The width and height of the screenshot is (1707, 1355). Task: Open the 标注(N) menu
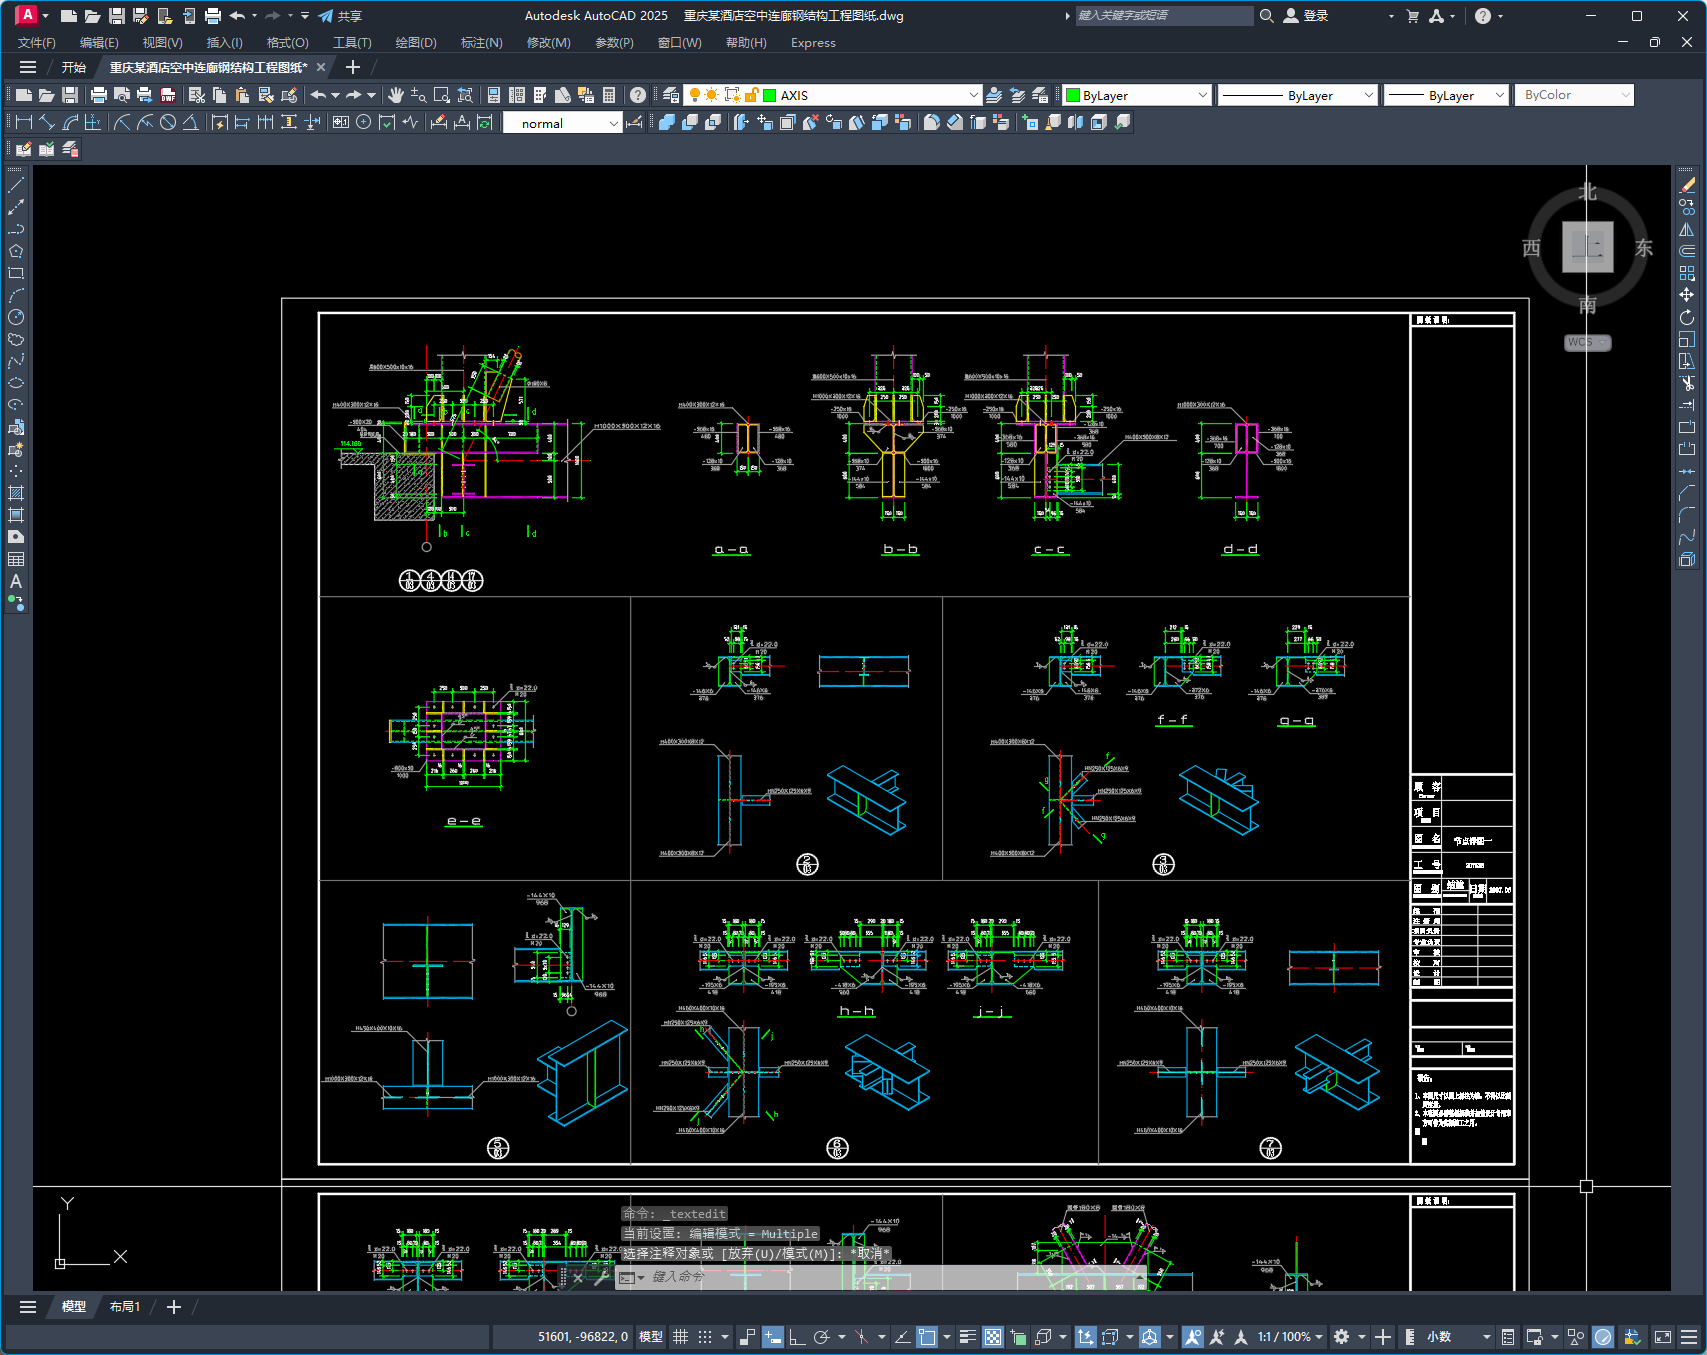coord(481,43)
